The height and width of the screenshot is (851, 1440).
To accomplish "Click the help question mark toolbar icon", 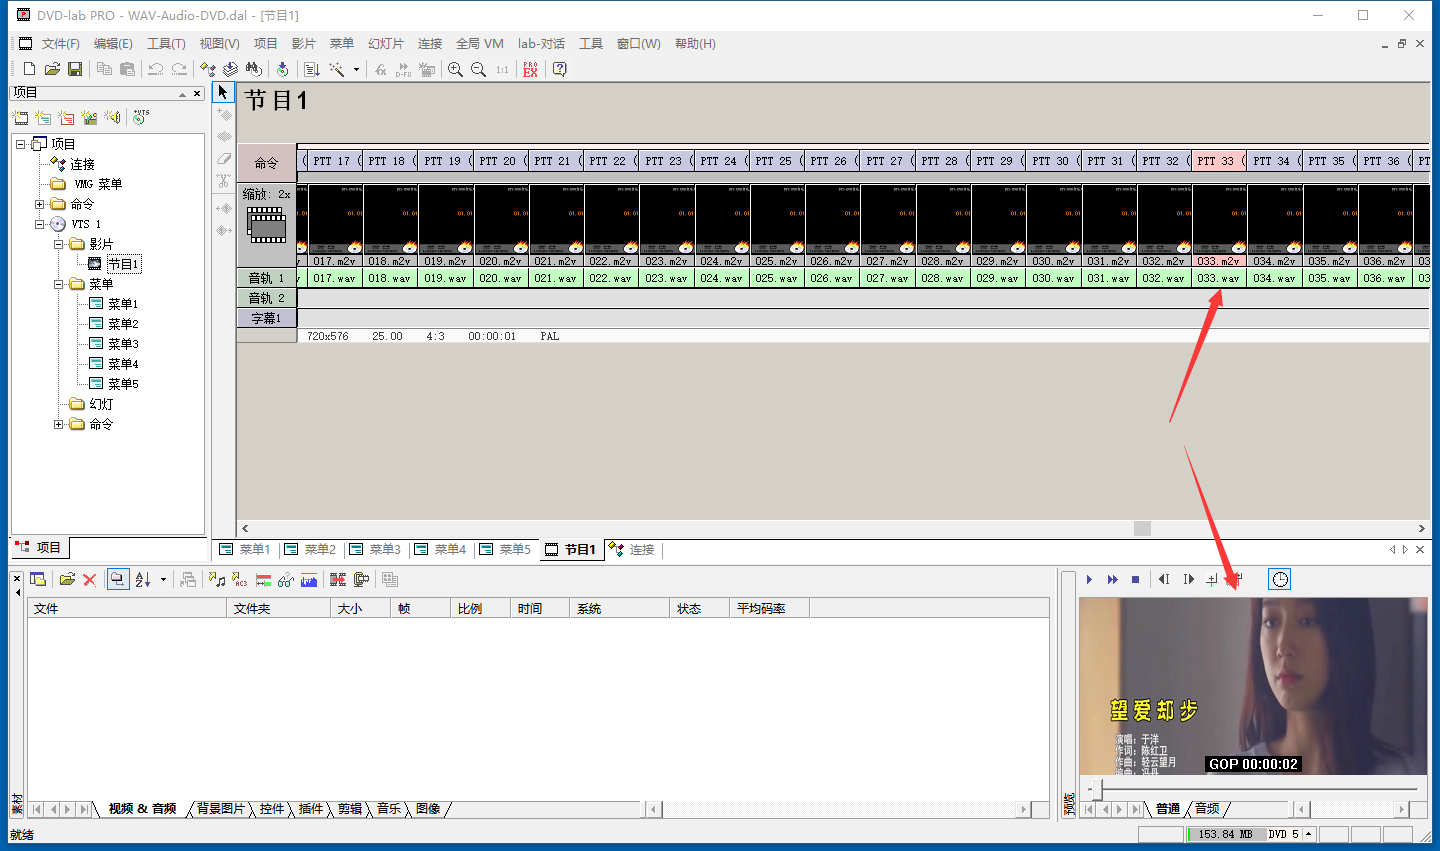I will (x=560, y=69).
